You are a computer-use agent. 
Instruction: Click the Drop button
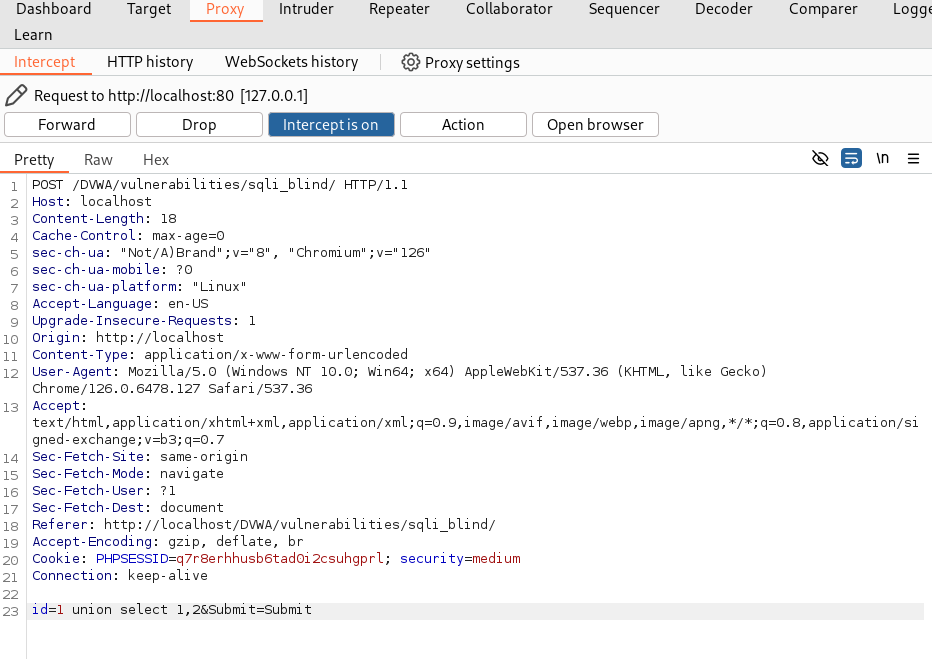click(x=199, y=125)
